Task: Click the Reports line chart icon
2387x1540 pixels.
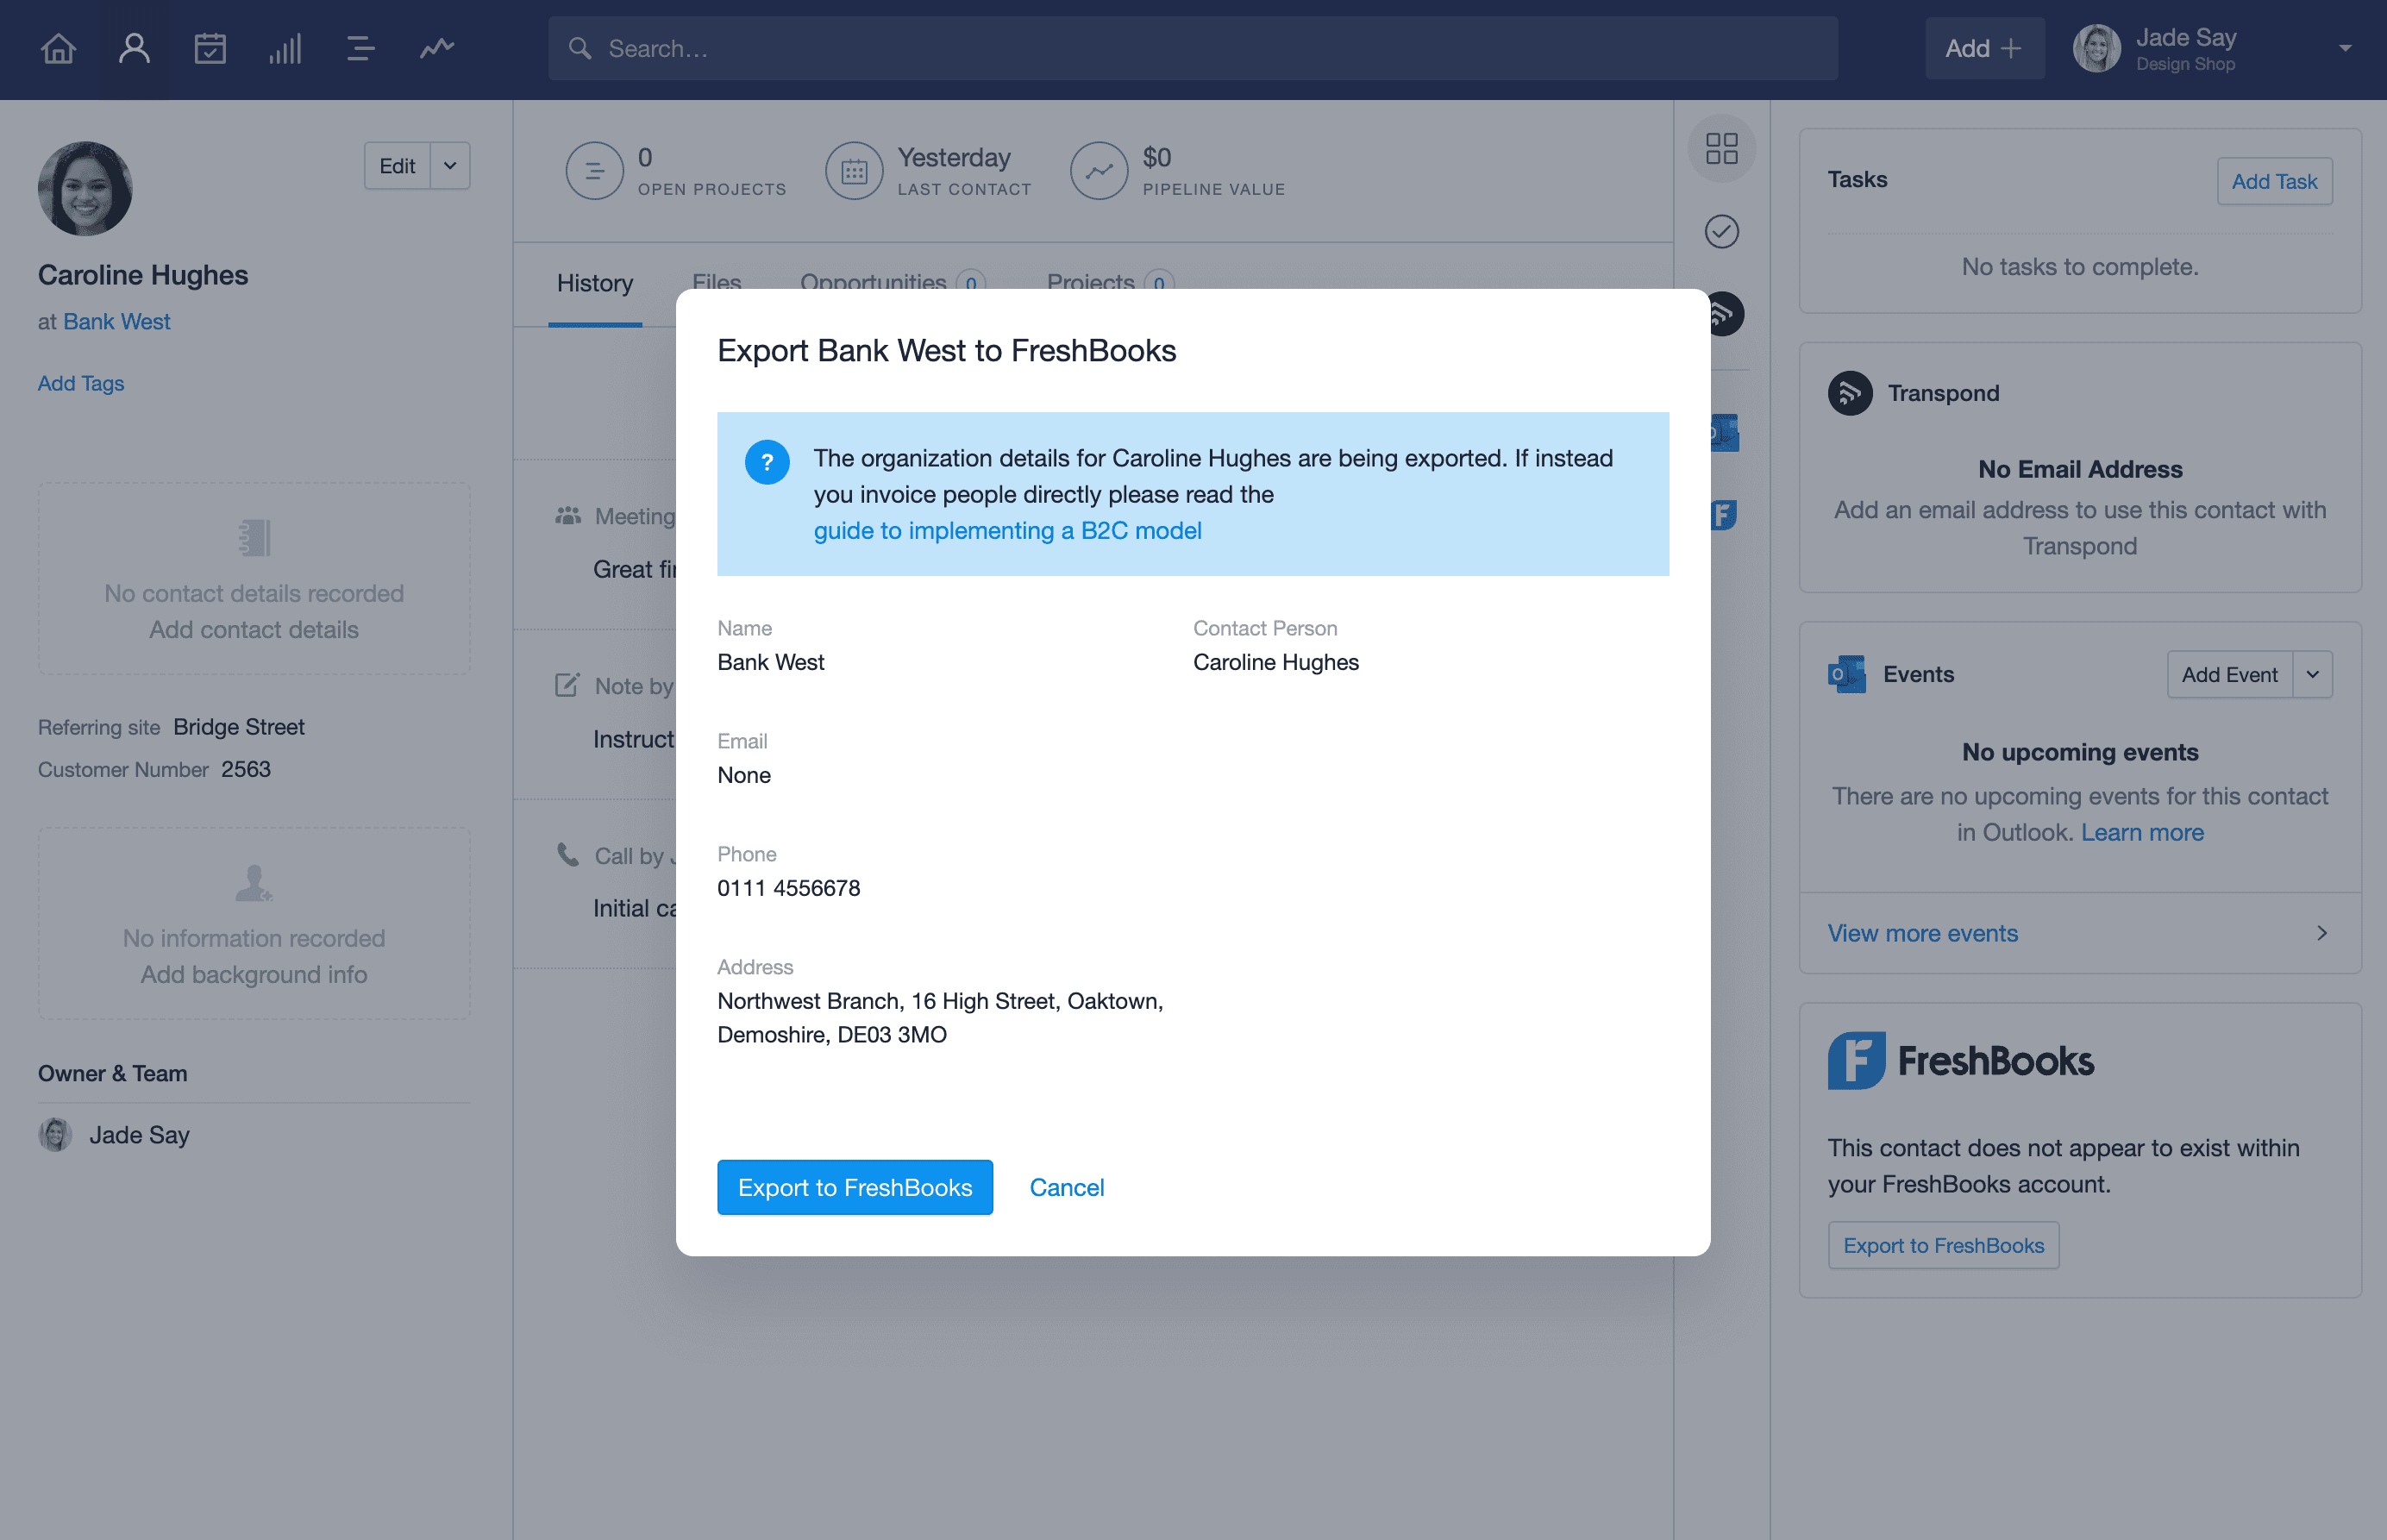Action: tap(436, 47)
